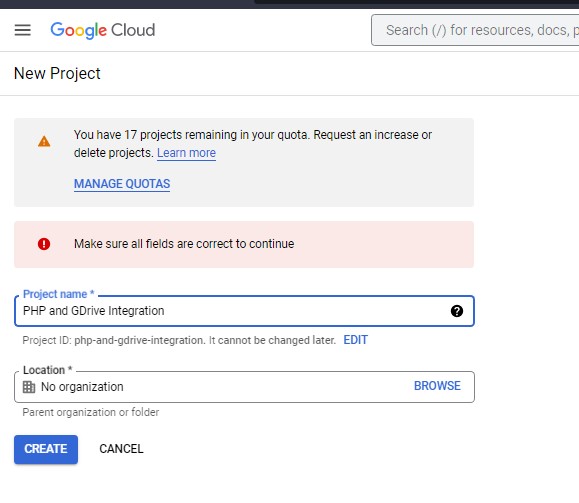Click into the Project name field
This screenshot has width=579, height=503.
tap(244, 311)
